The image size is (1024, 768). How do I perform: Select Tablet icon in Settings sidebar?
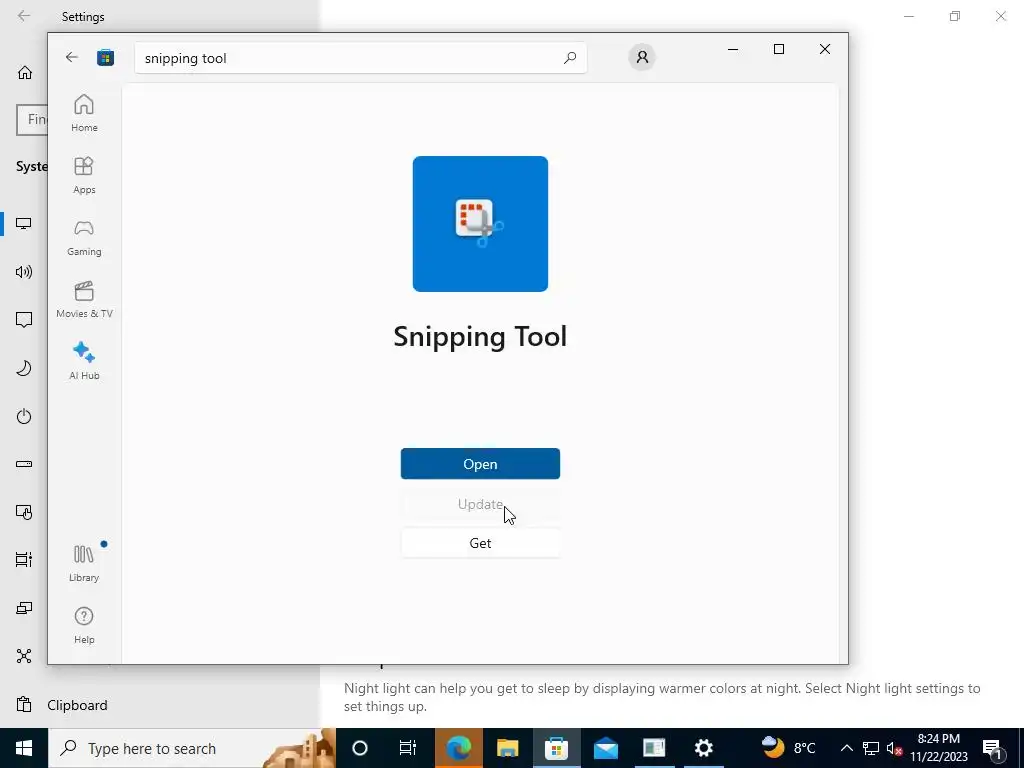click(x=24, y=513)
